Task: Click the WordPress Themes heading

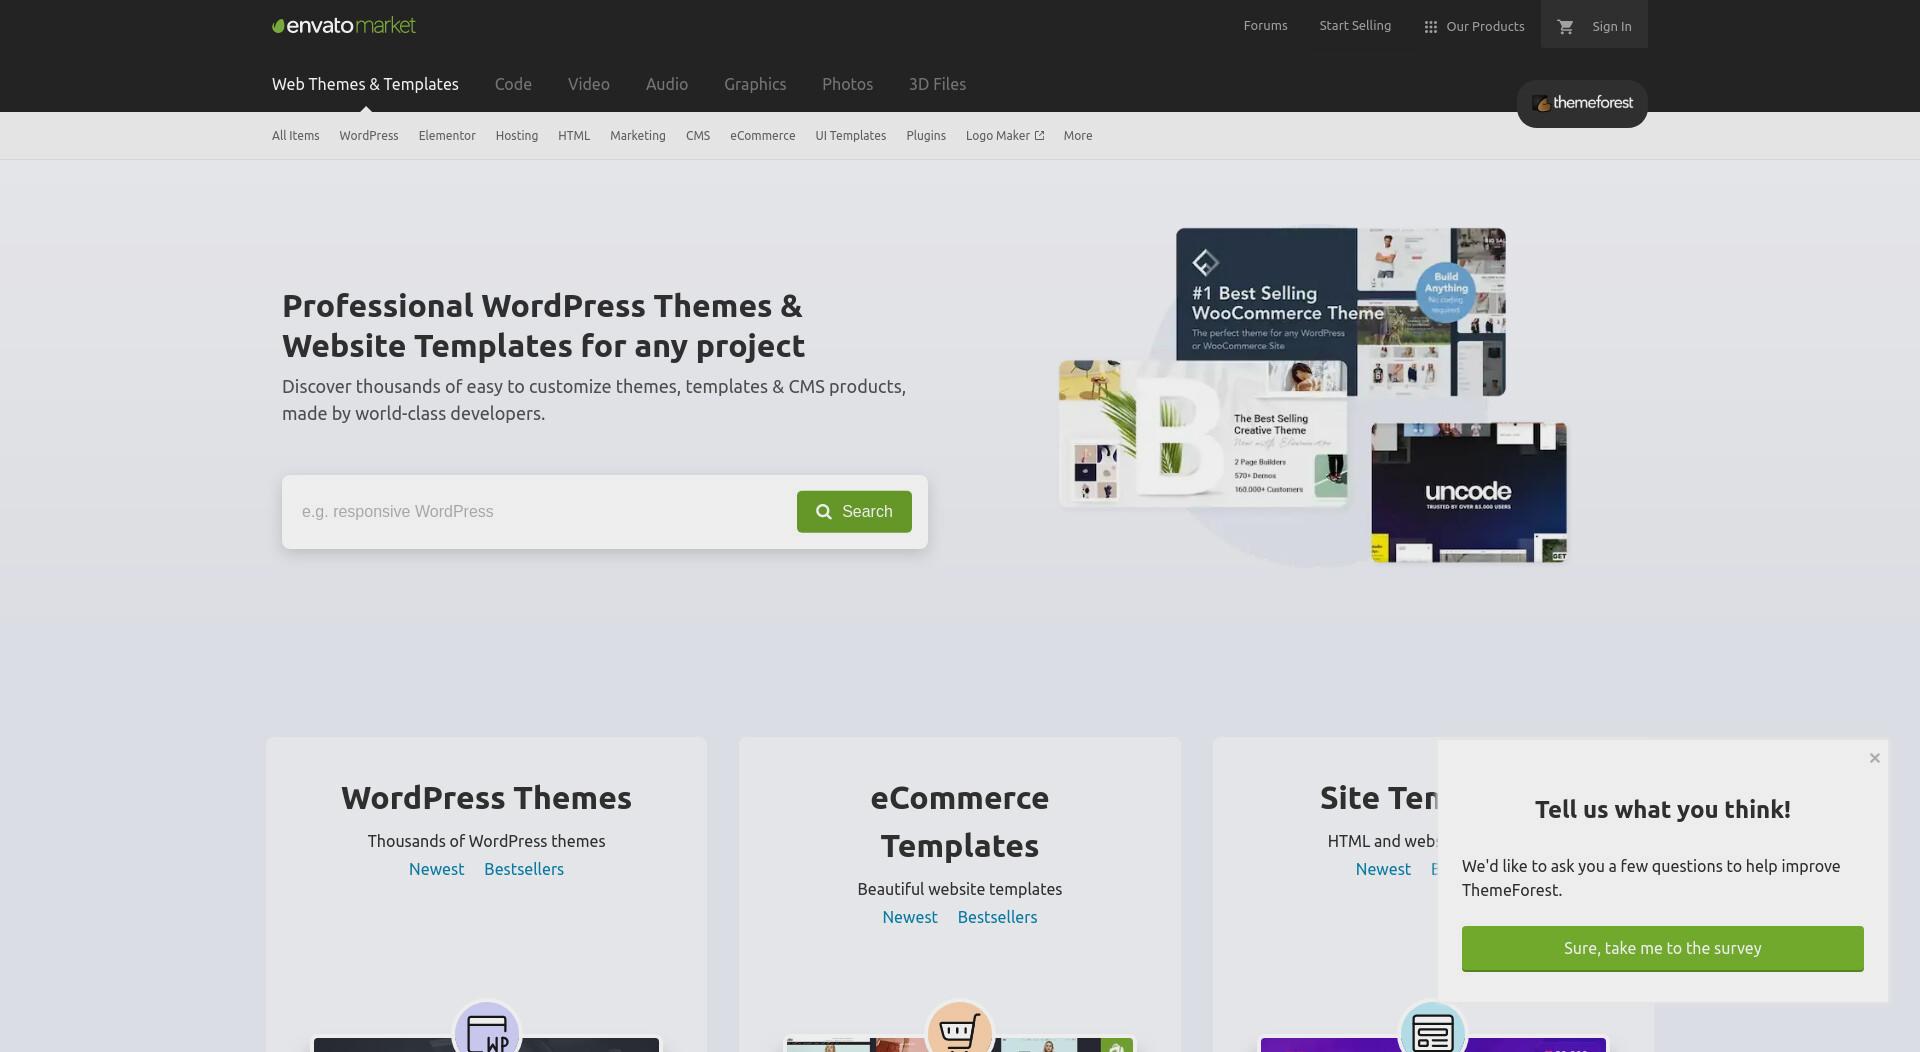Action: click(487, 798)
